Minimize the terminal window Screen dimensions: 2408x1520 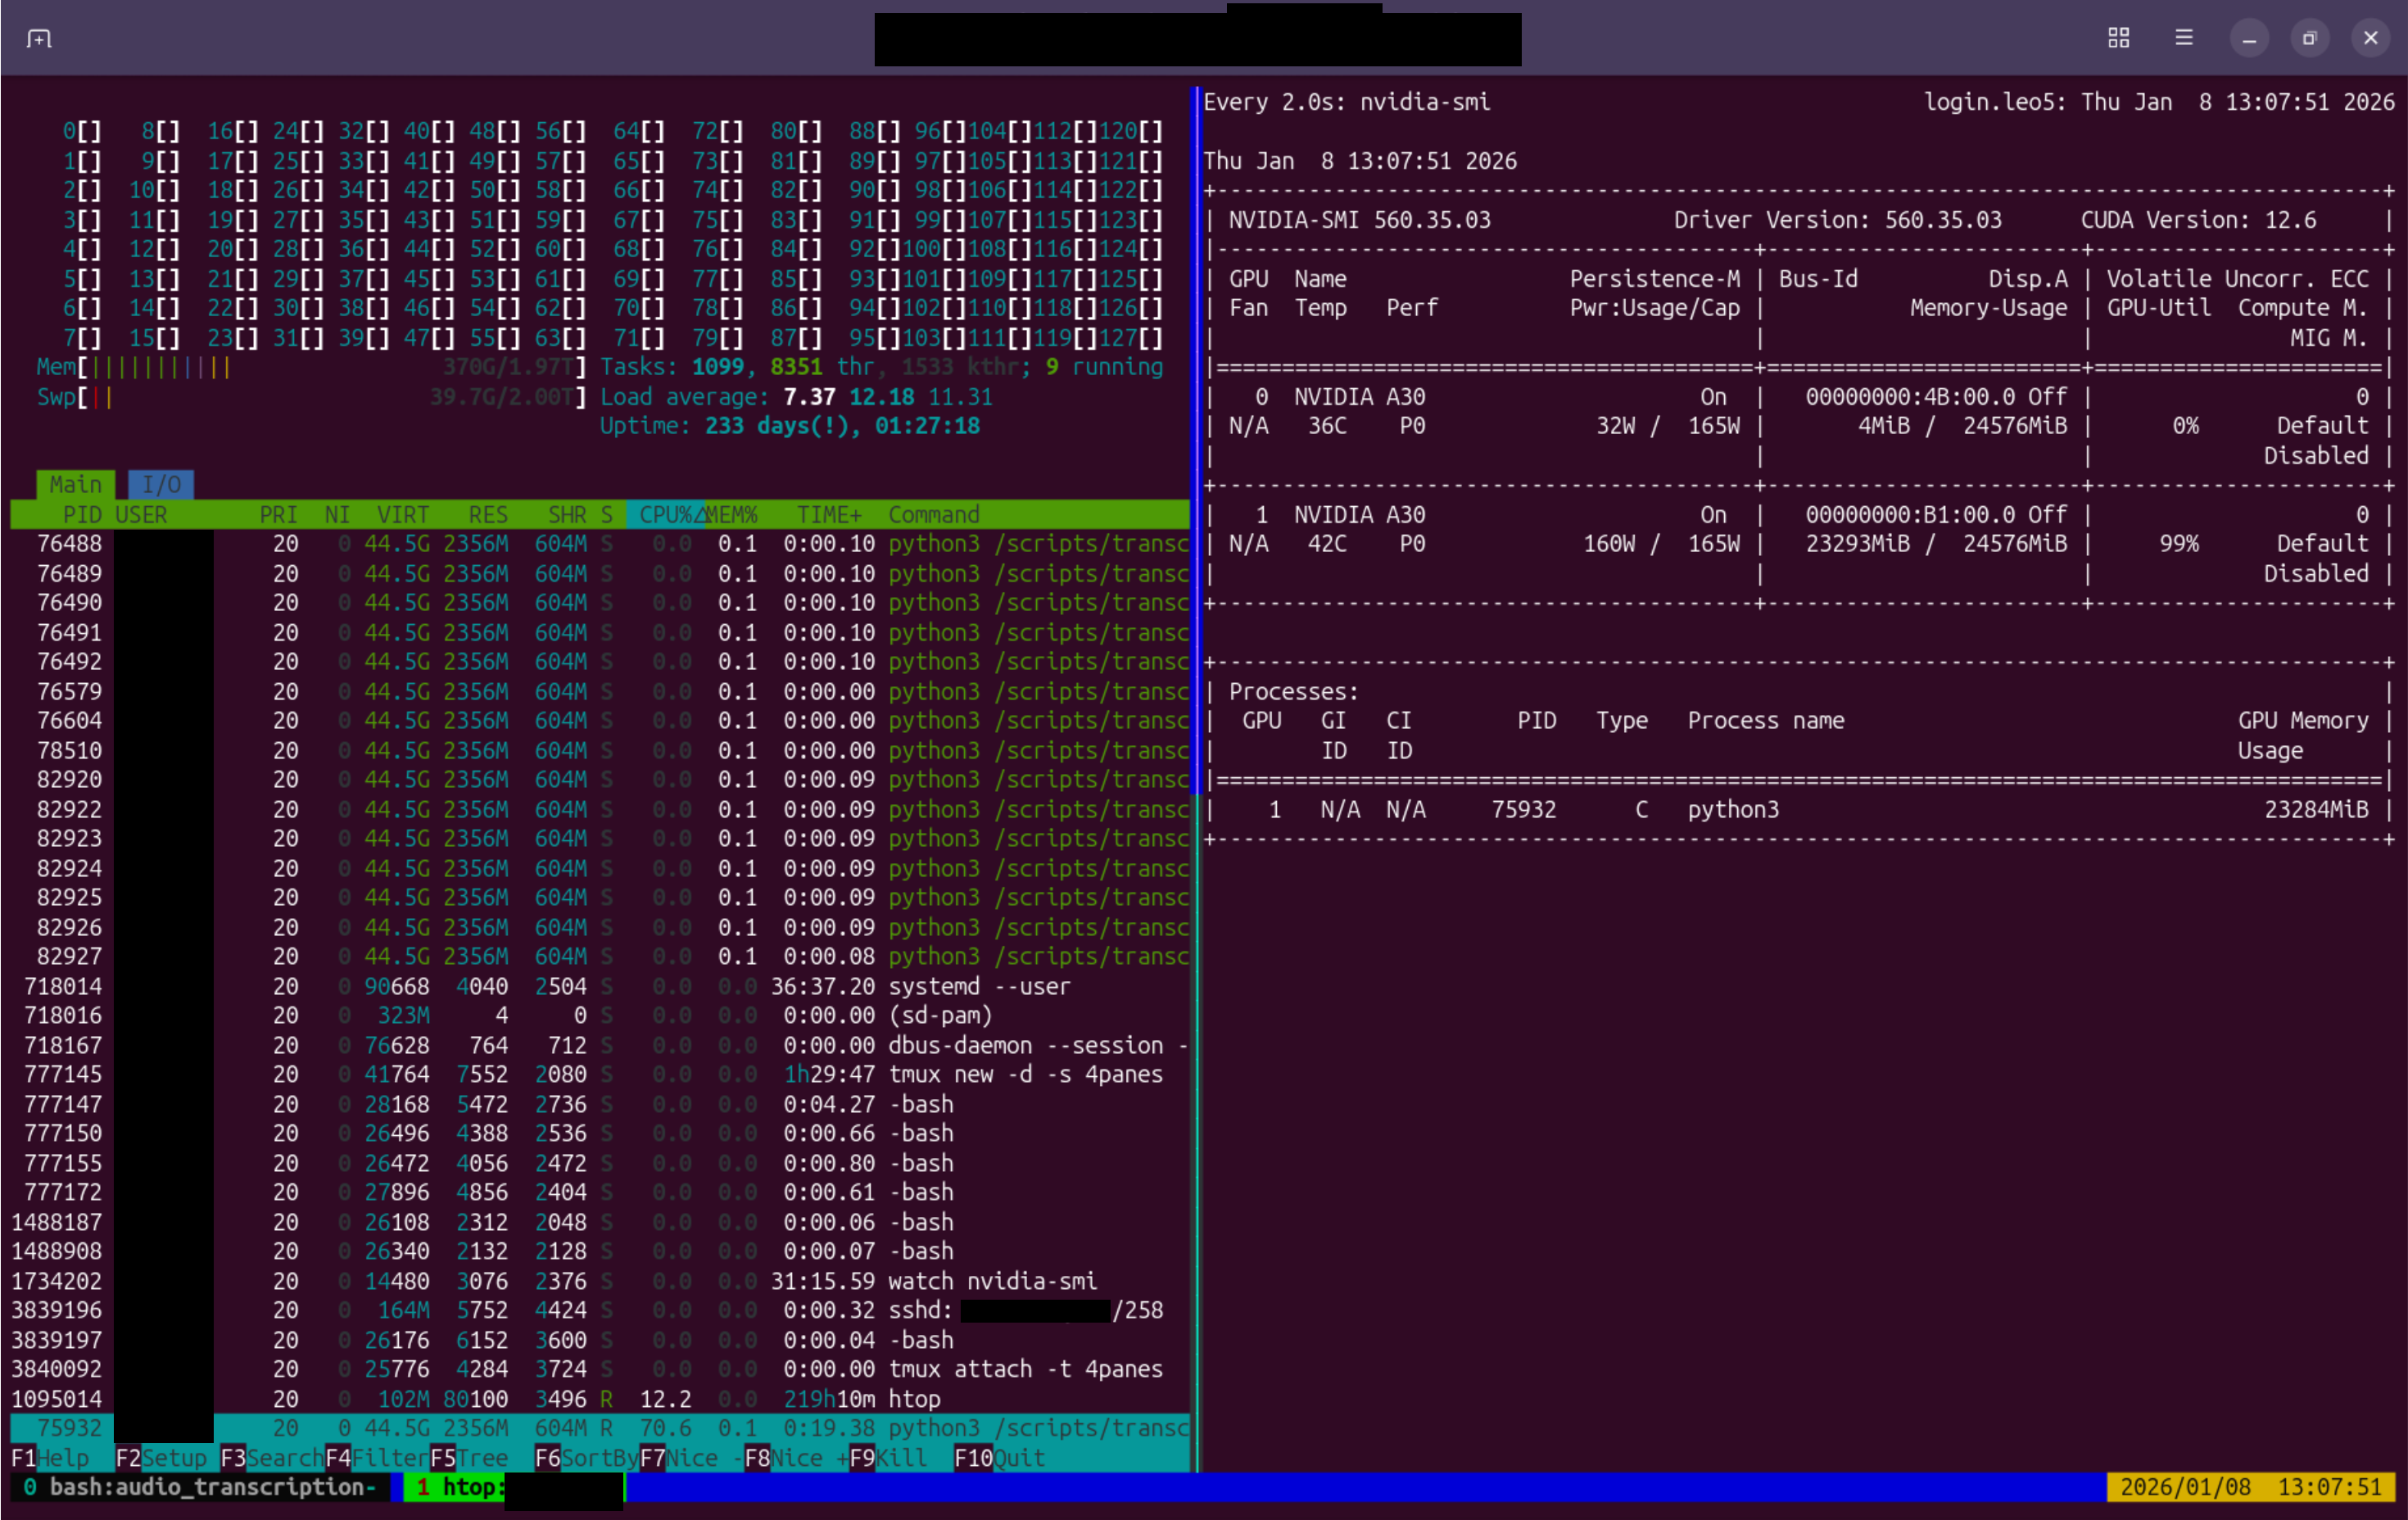click(x=2249, y=39)
